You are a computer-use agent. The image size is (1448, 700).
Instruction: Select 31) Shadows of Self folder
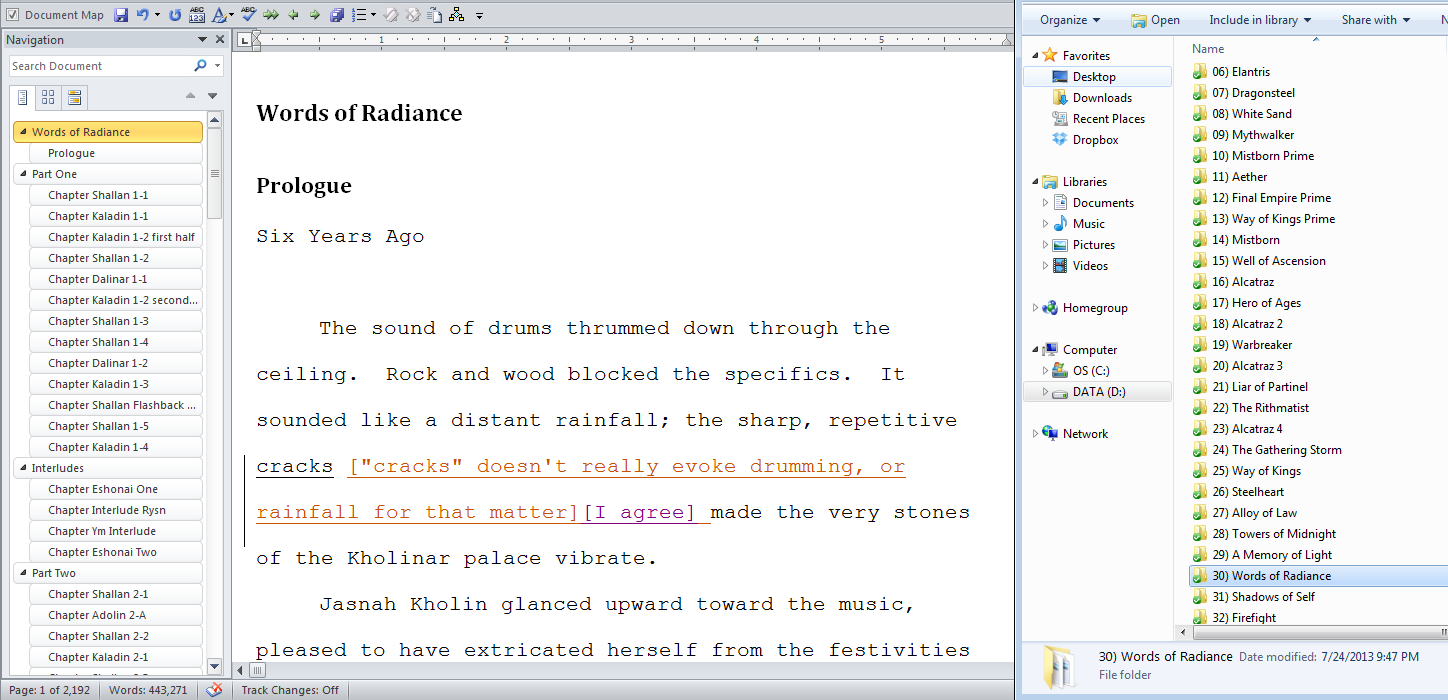click(1263, 597)
